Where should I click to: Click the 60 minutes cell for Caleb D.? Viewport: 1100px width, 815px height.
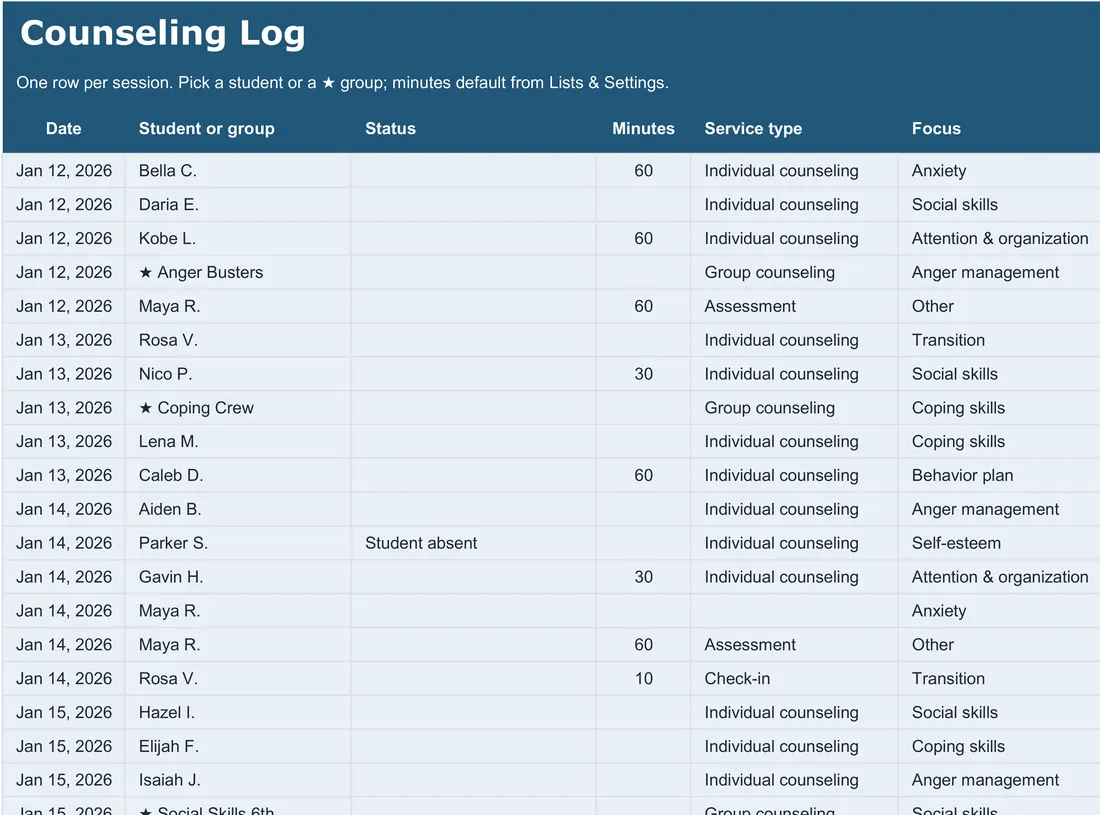click(643, 476)
